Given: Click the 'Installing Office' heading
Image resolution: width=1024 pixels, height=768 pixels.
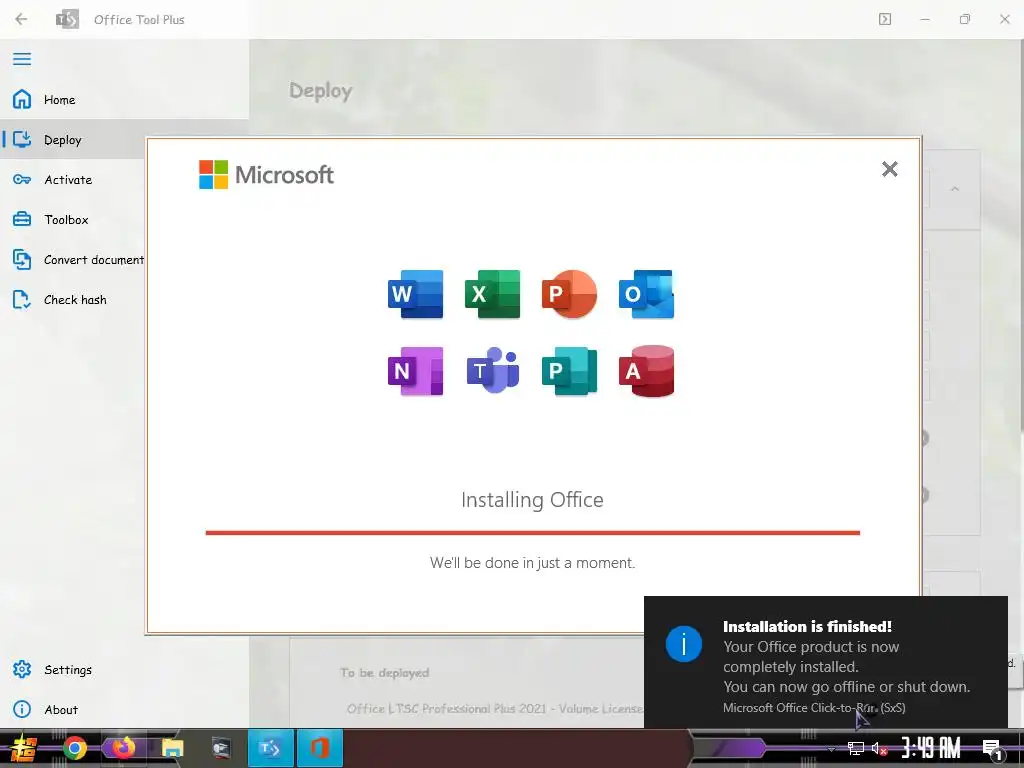Looking at the screenshot, I should pyautogui.click(x=532, y=500).
